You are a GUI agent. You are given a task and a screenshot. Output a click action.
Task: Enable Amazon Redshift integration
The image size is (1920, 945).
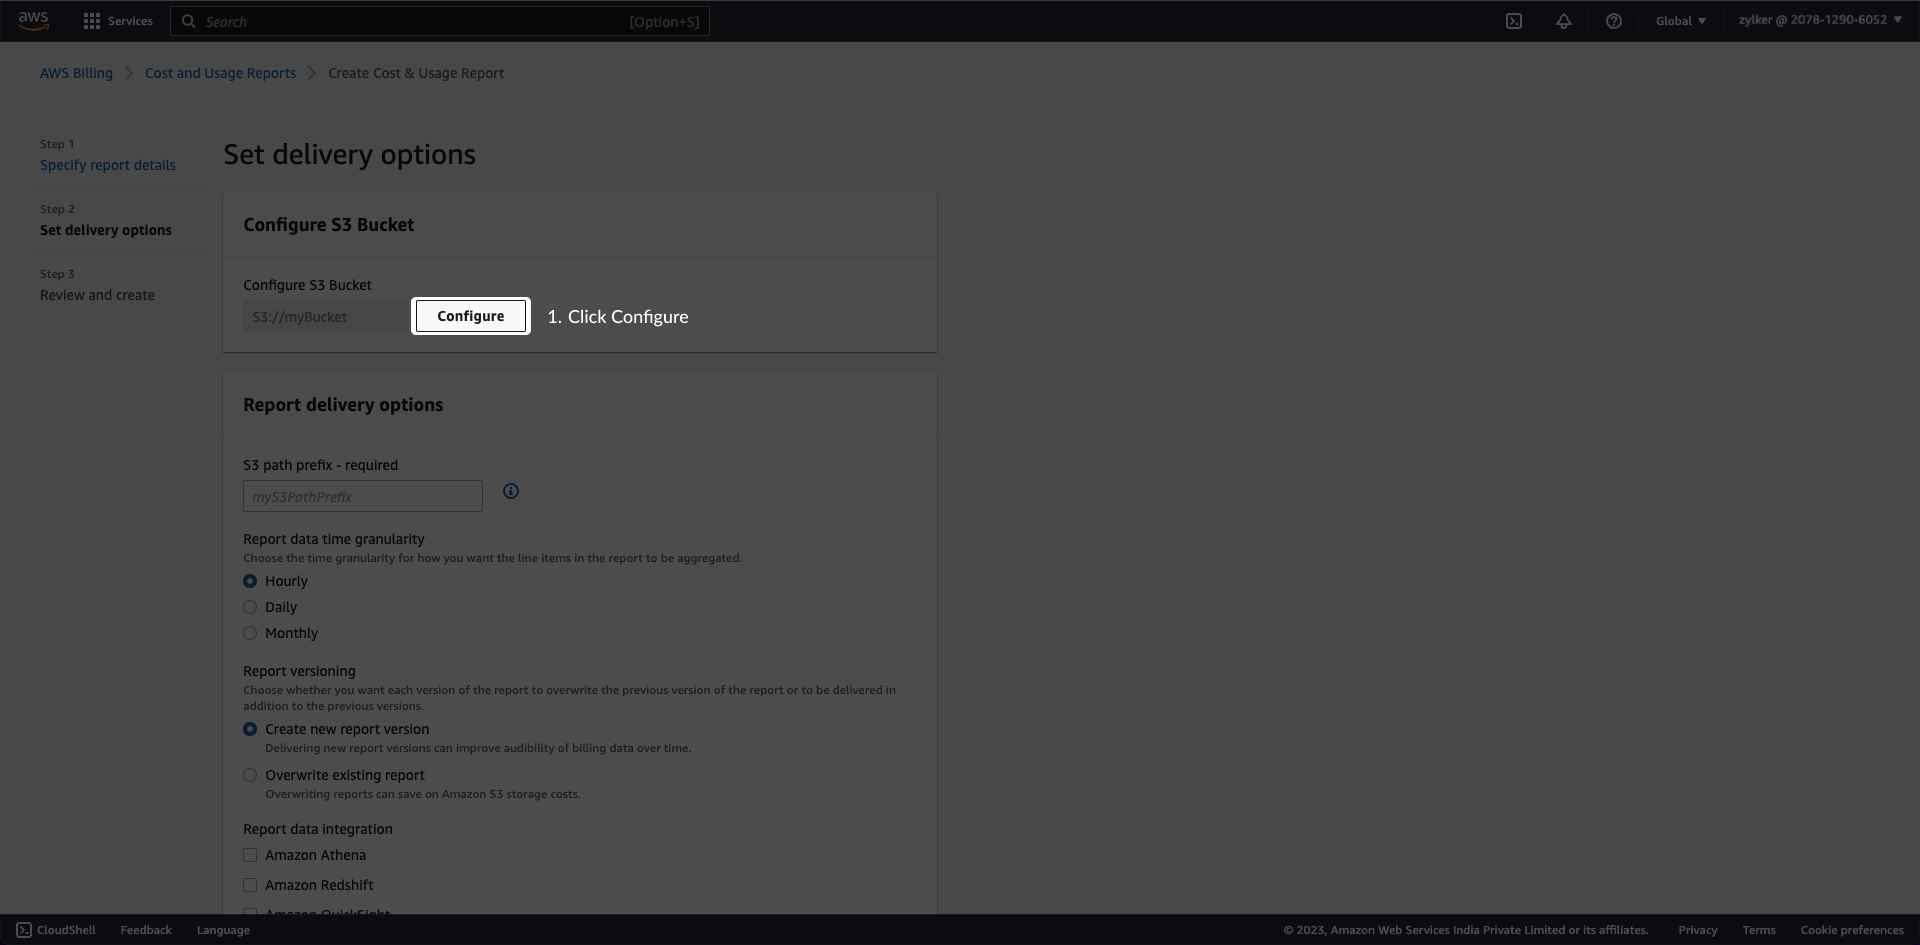coord(250,885)
